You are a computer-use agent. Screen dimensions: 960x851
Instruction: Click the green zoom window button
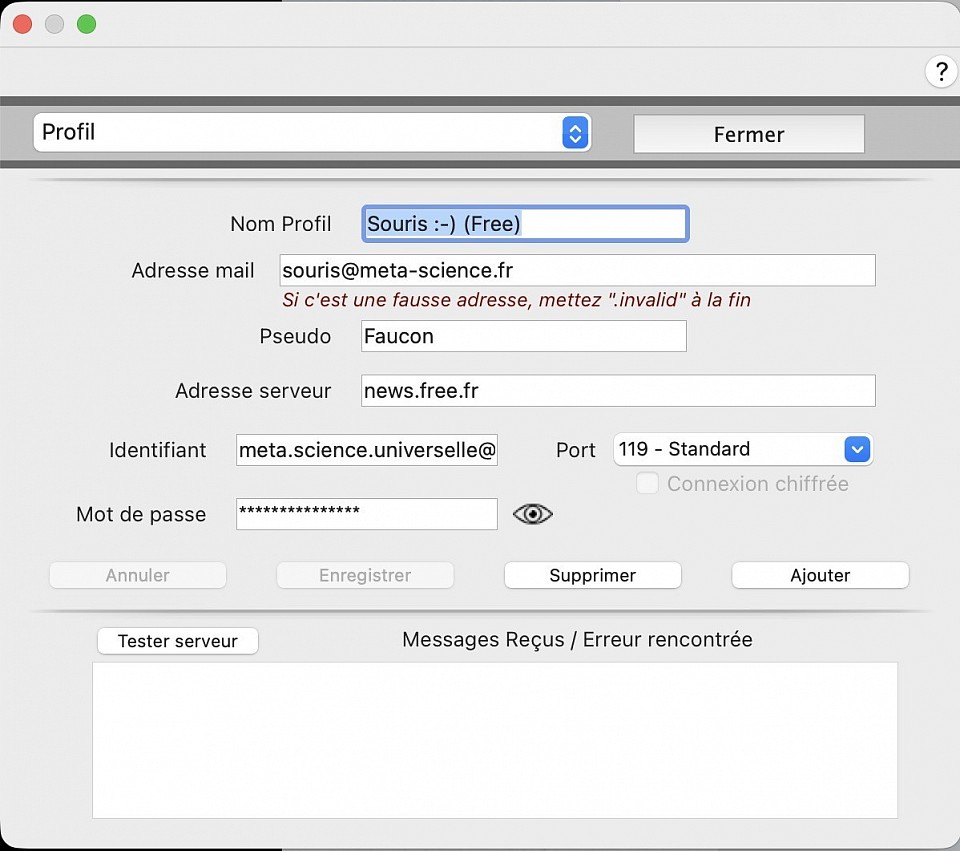pyautogui.click(x=87, y=24)
